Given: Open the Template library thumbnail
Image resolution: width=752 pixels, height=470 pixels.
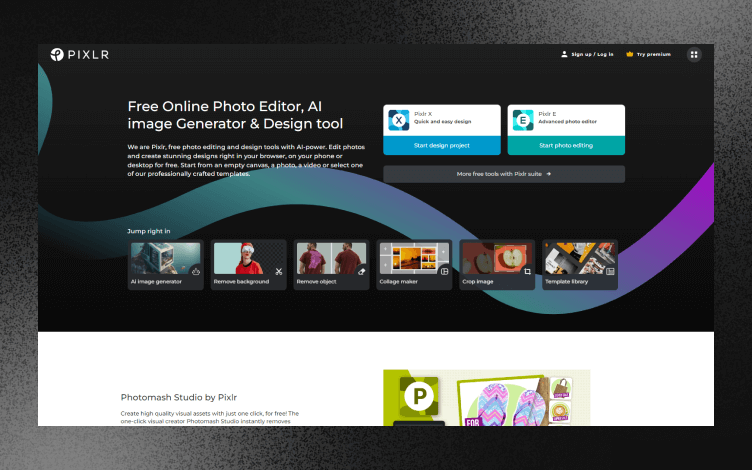Looking at the screenshot, I should pos(580,258).
